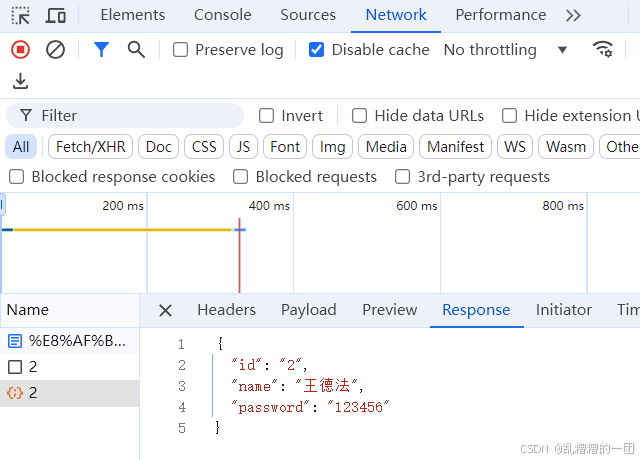Filter by Media requests
Screen dimensions: 640x460
[386, 147]
